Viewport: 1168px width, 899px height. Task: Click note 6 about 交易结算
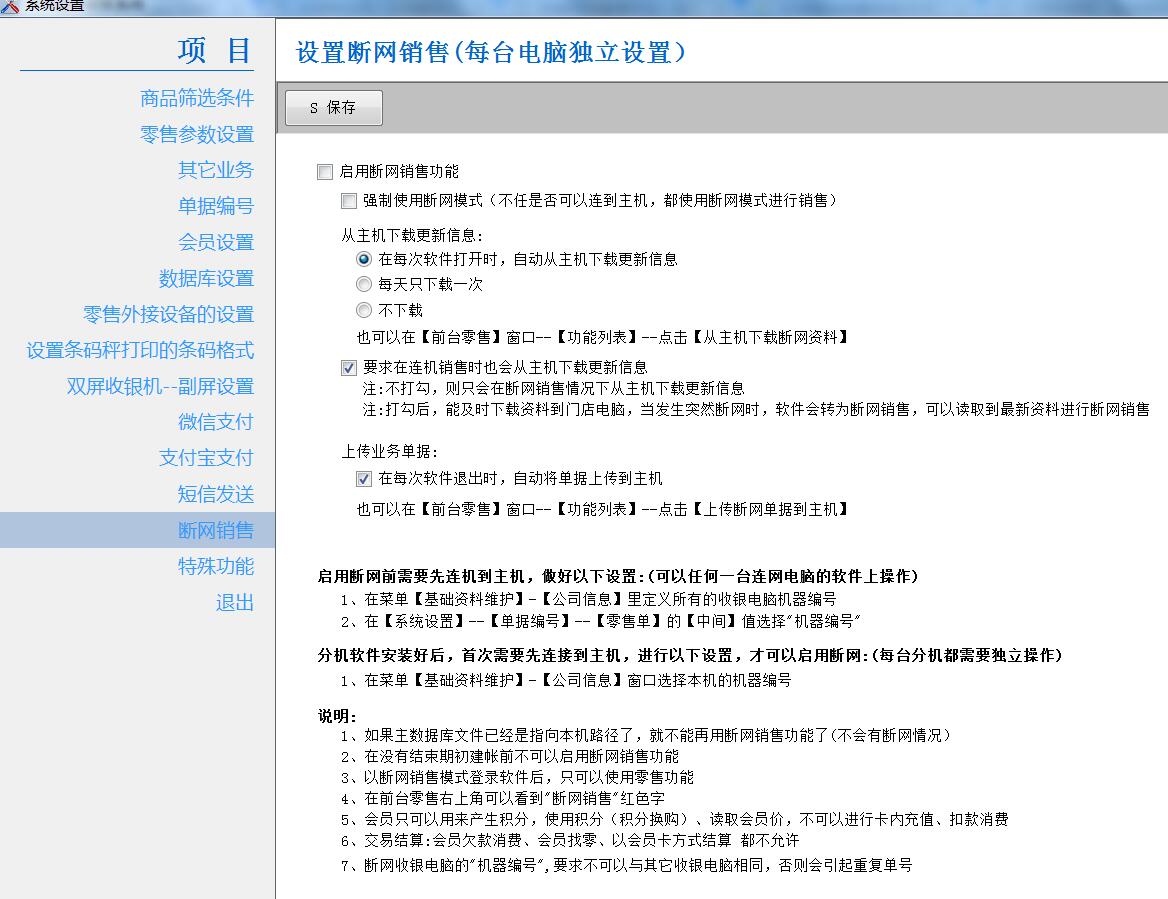click(570, 840)
